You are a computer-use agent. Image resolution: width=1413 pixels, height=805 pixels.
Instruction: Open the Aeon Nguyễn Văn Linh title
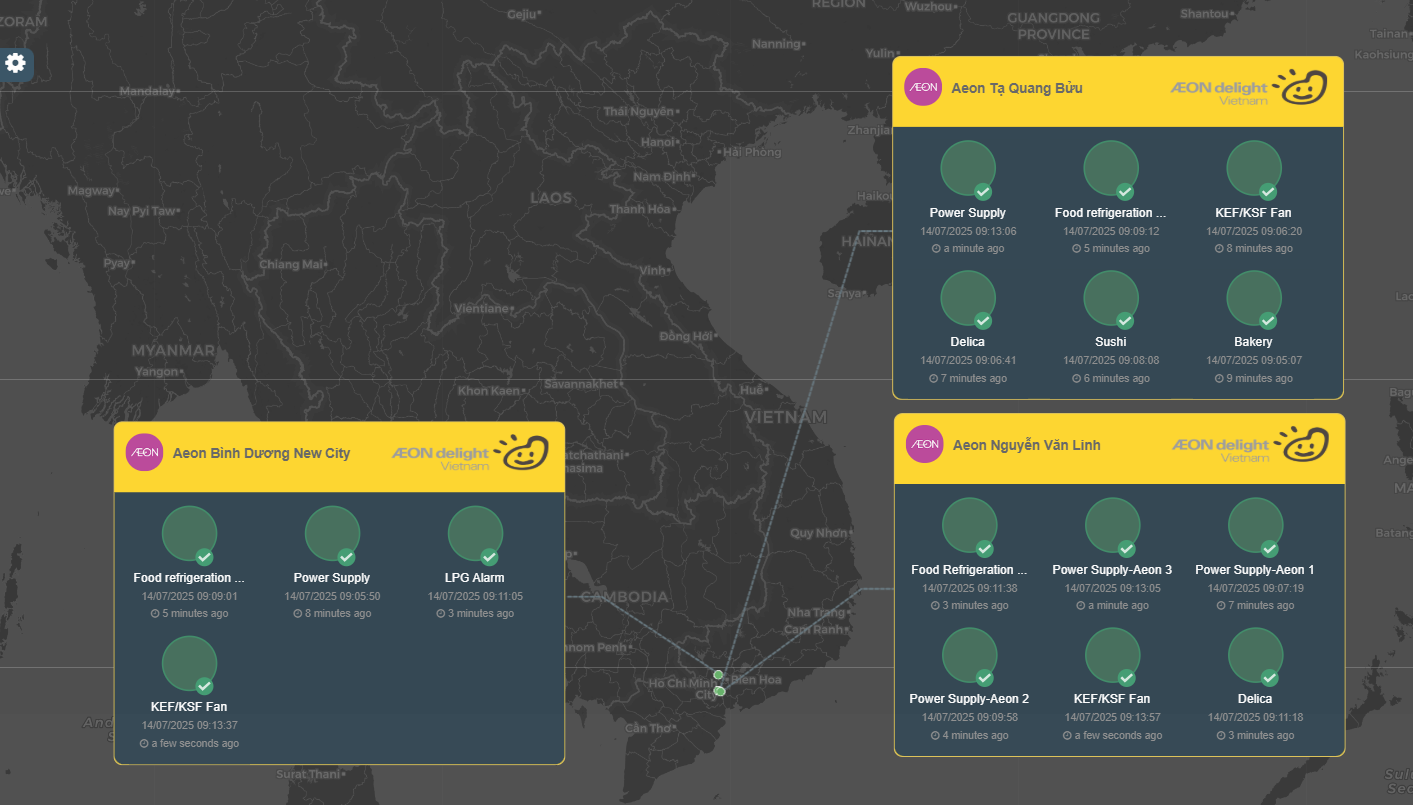coord(1027,445)
